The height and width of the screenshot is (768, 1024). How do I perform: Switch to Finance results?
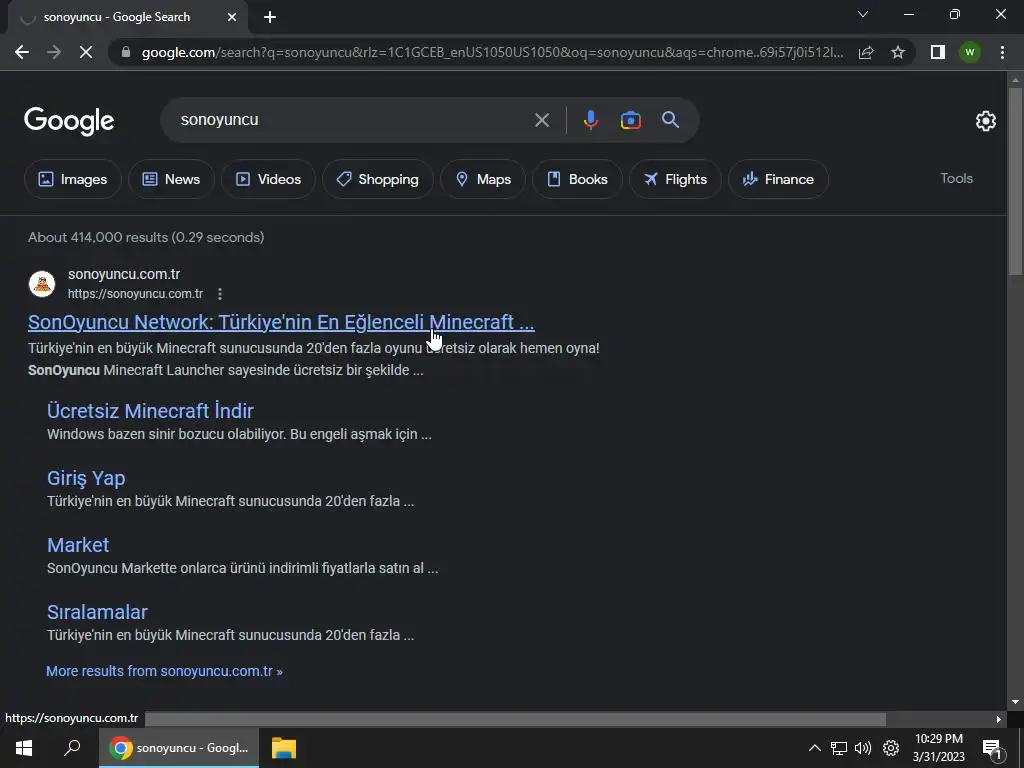coord(778,179)
